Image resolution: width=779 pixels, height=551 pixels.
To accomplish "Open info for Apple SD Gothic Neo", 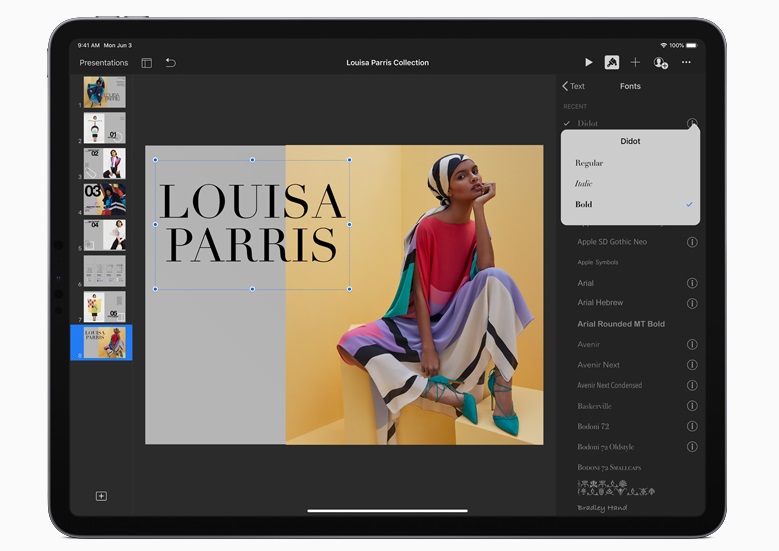I will (692, 242).
